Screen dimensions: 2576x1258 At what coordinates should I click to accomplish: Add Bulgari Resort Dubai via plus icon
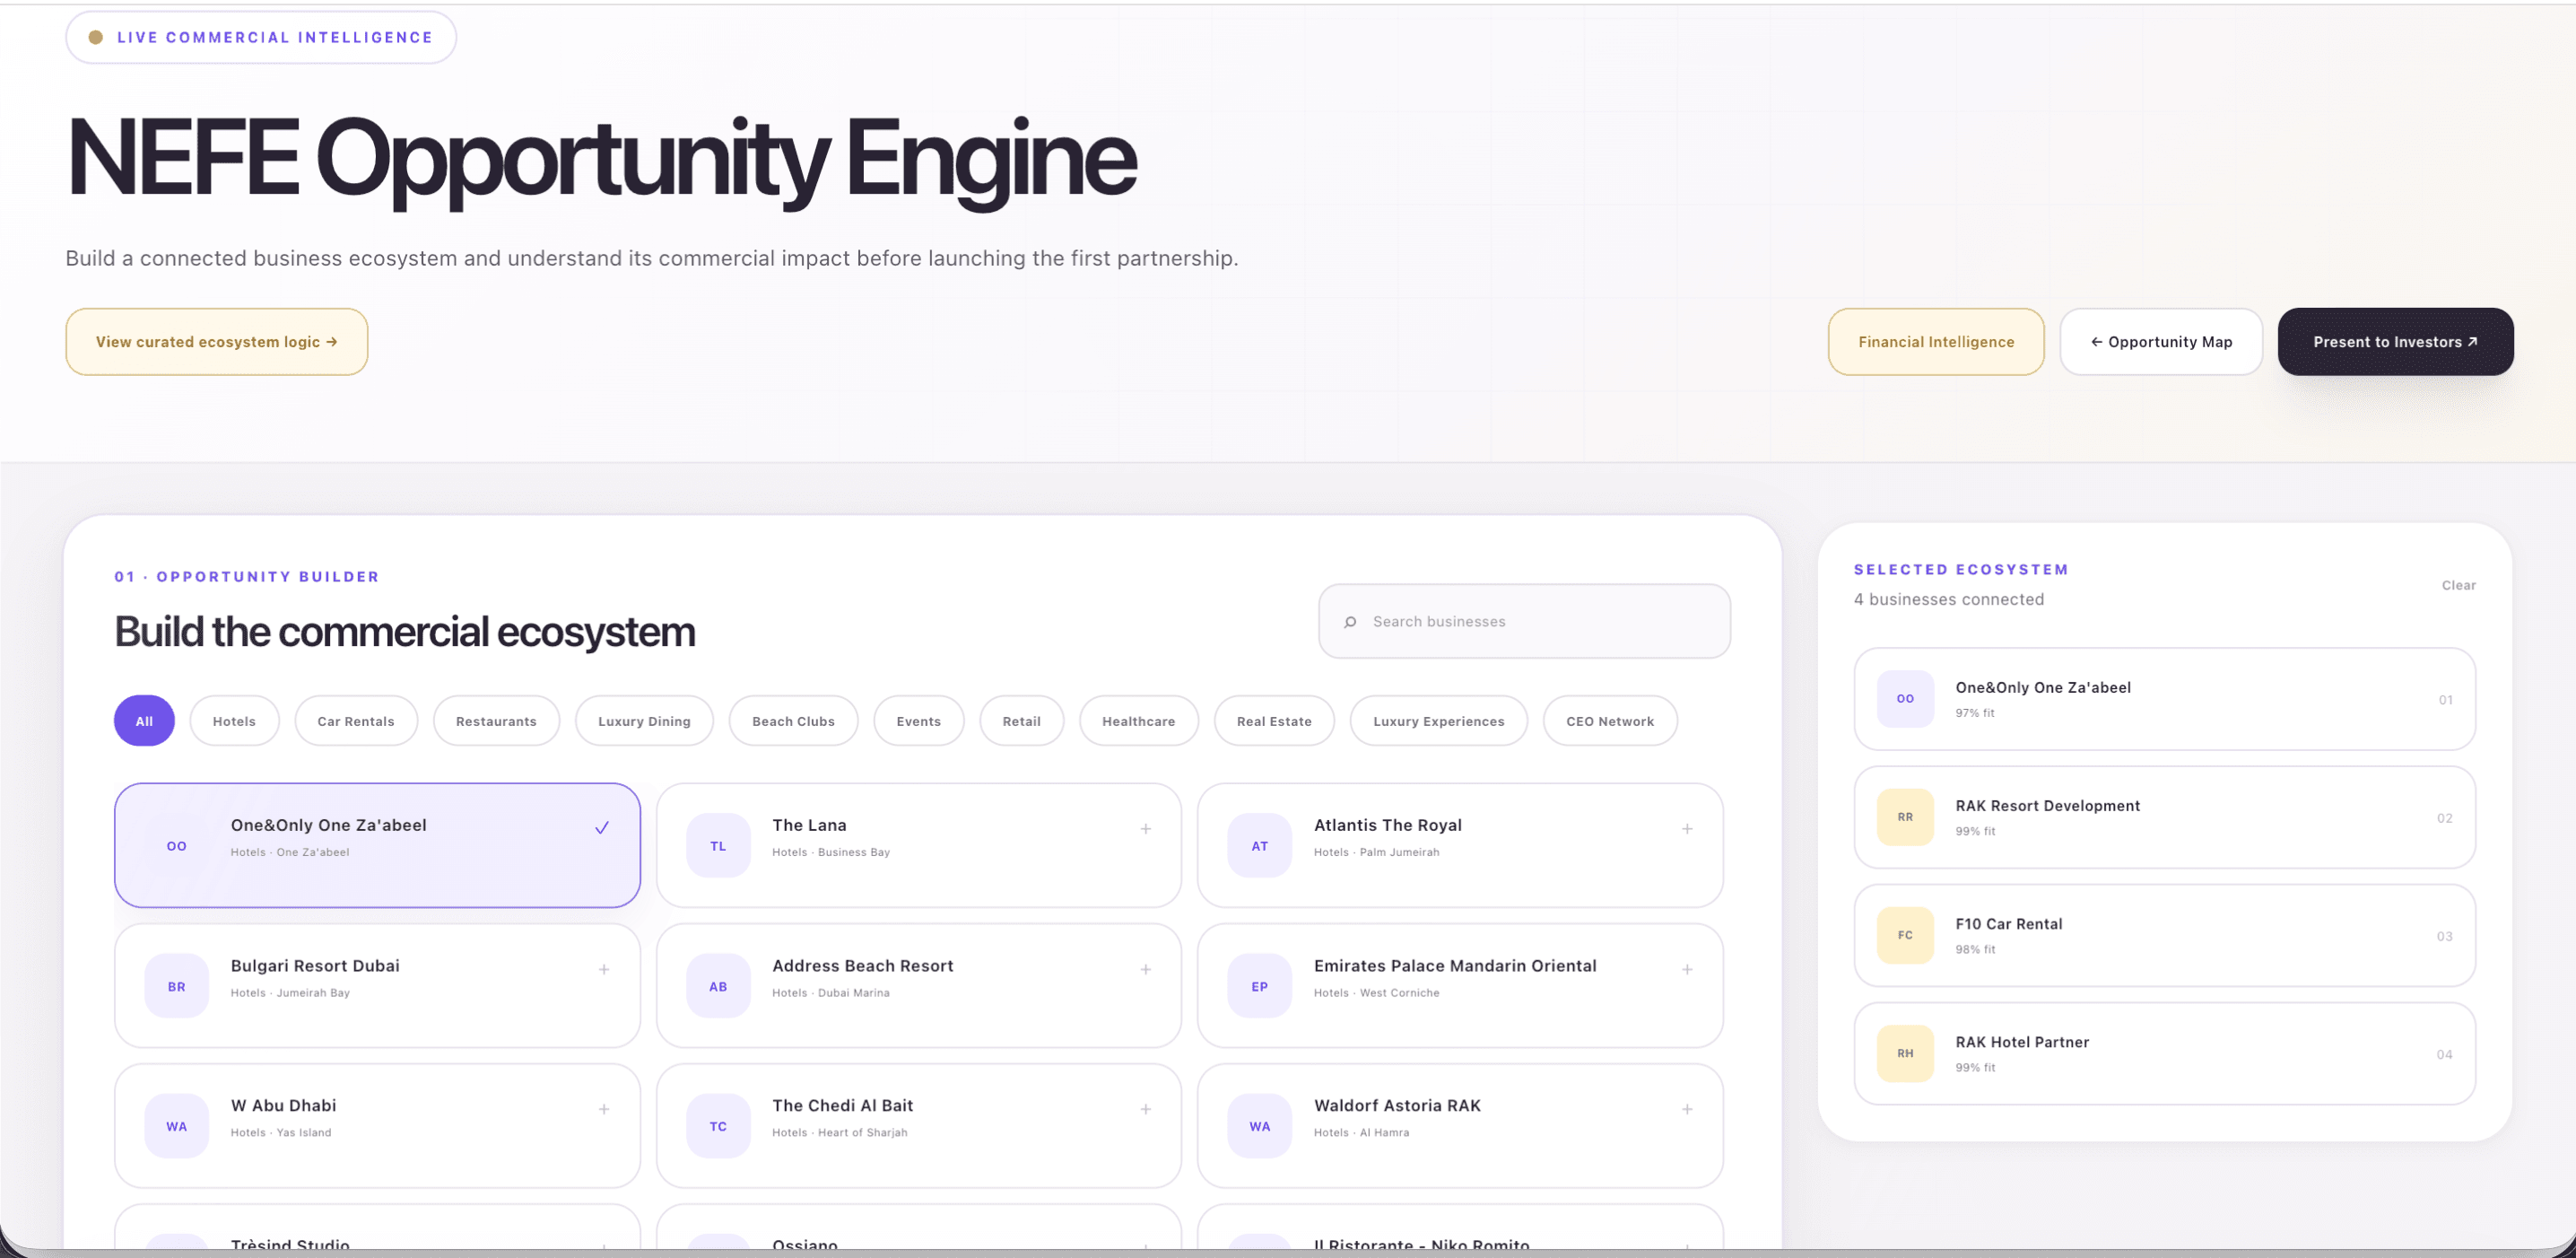[604, 969]
